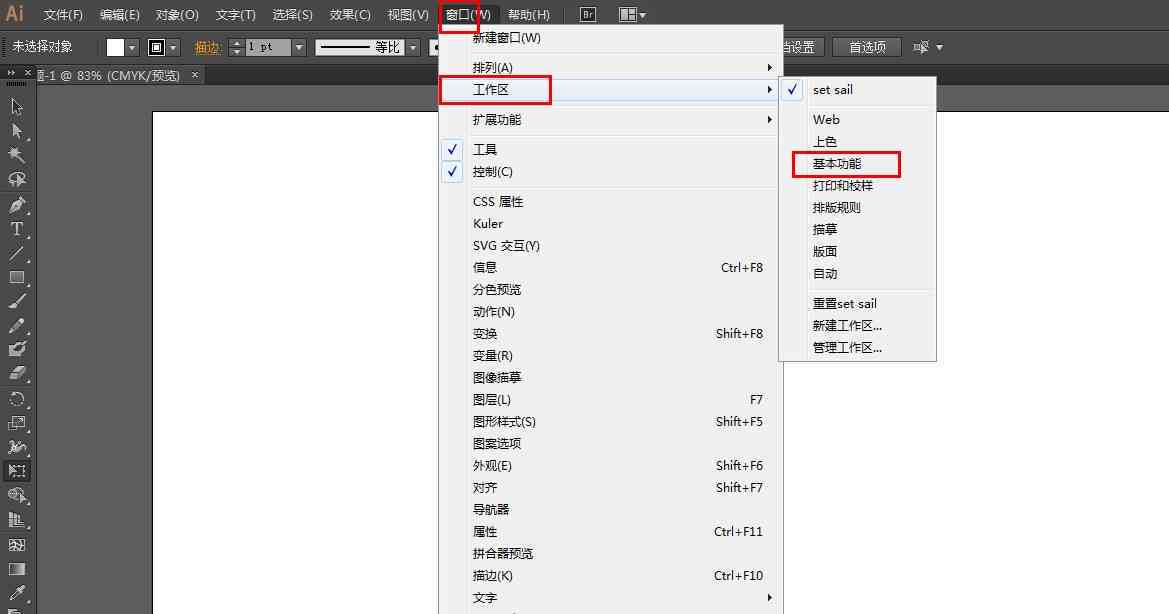
Task: Select the Pencil tool
Action: pyautogui.click(x=17, y=326)
